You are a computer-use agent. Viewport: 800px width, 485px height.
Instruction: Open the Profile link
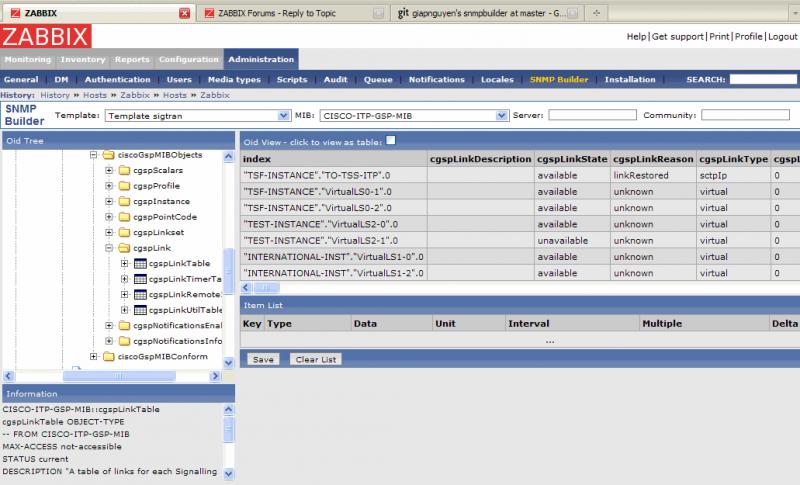pos(748,37)
